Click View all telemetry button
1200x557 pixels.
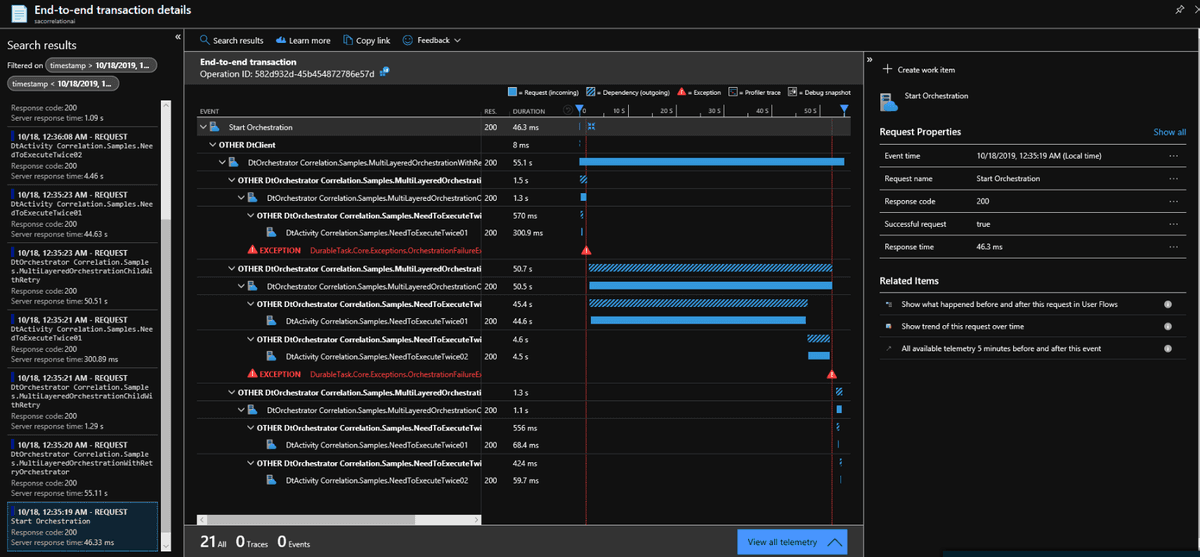(x=792, y=542)
